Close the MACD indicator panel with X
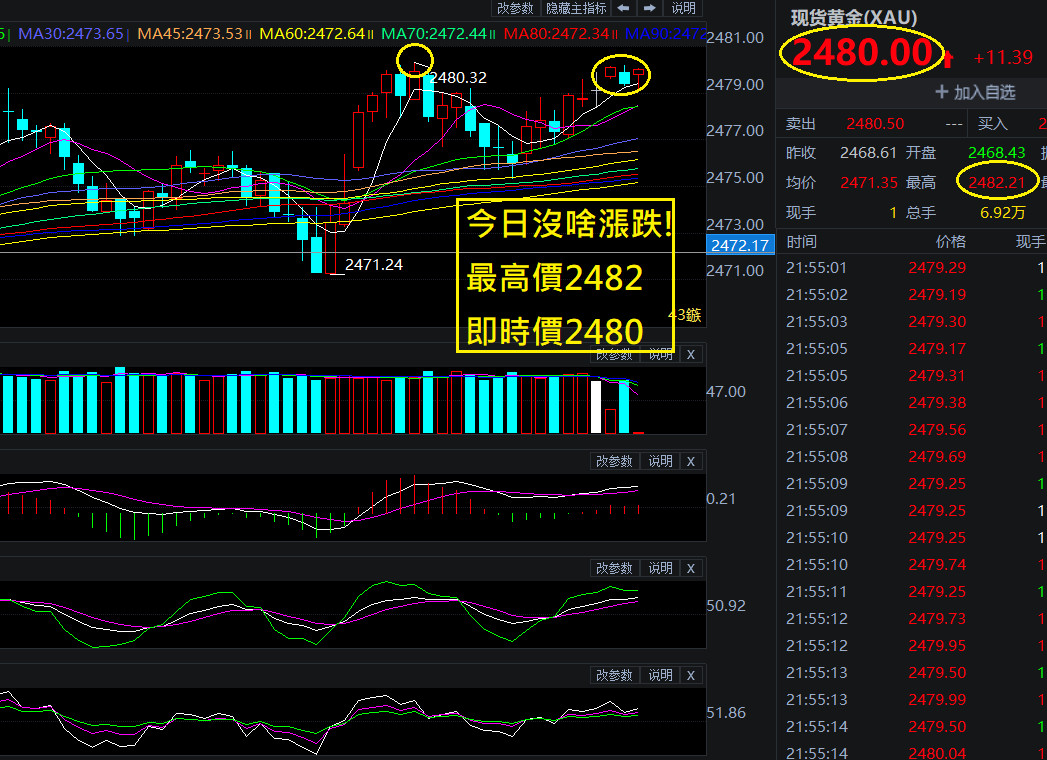Image resolution: width=1047 pixels, height=760 pixels. [x=691, y=461]
